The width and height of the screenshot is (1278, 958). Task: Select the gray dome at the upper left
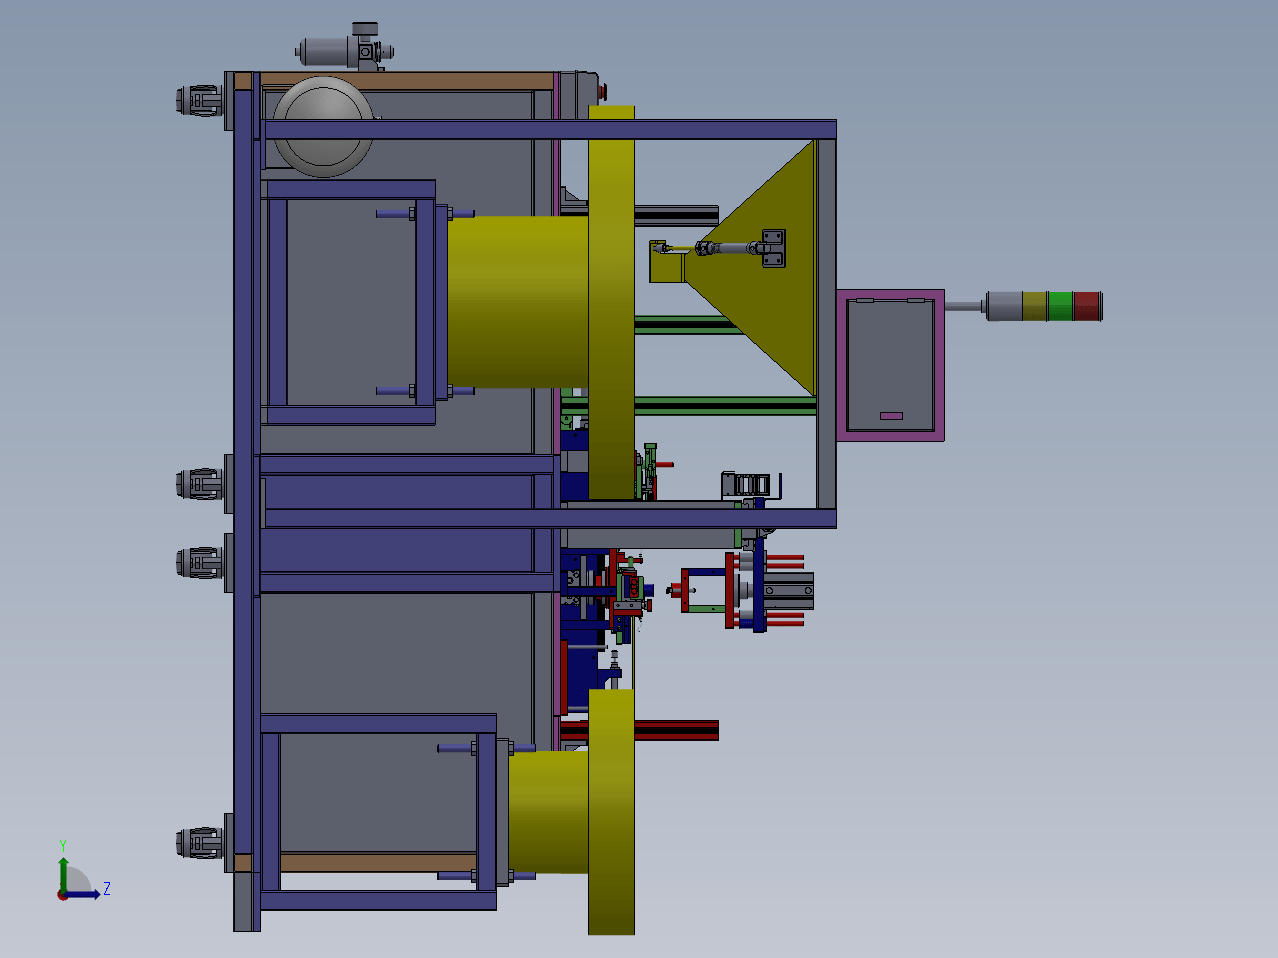click(323, 126)
